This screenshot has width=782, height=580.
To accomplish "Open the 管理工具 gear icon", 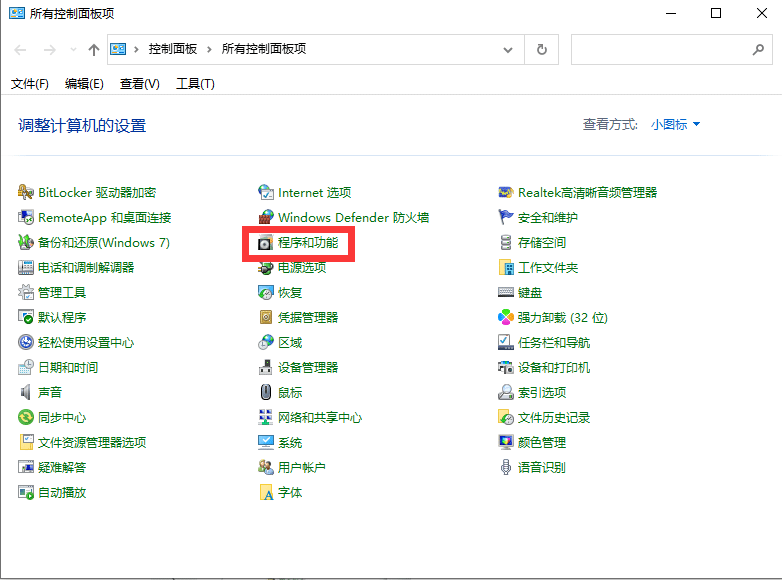I will (25, 292).
